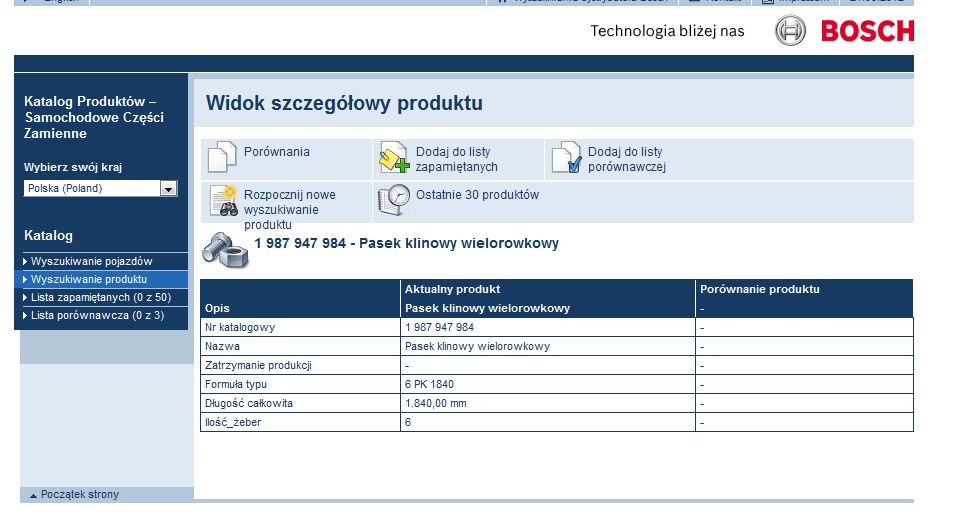This screenshot has height=520, width=976.
Task: Click the Aktualny produkt column header
Action: [x=453, y=290]
